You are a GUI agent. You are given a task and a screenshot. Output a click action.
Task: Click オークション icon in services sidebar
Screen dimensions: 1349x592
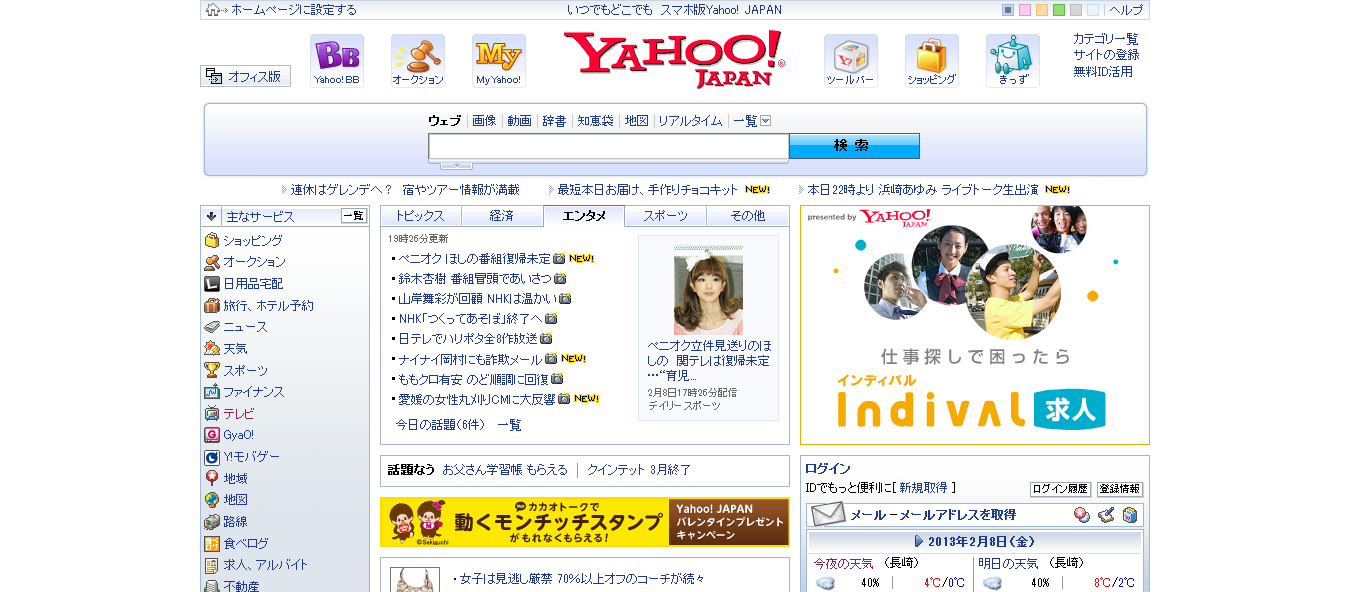(212, 262)
